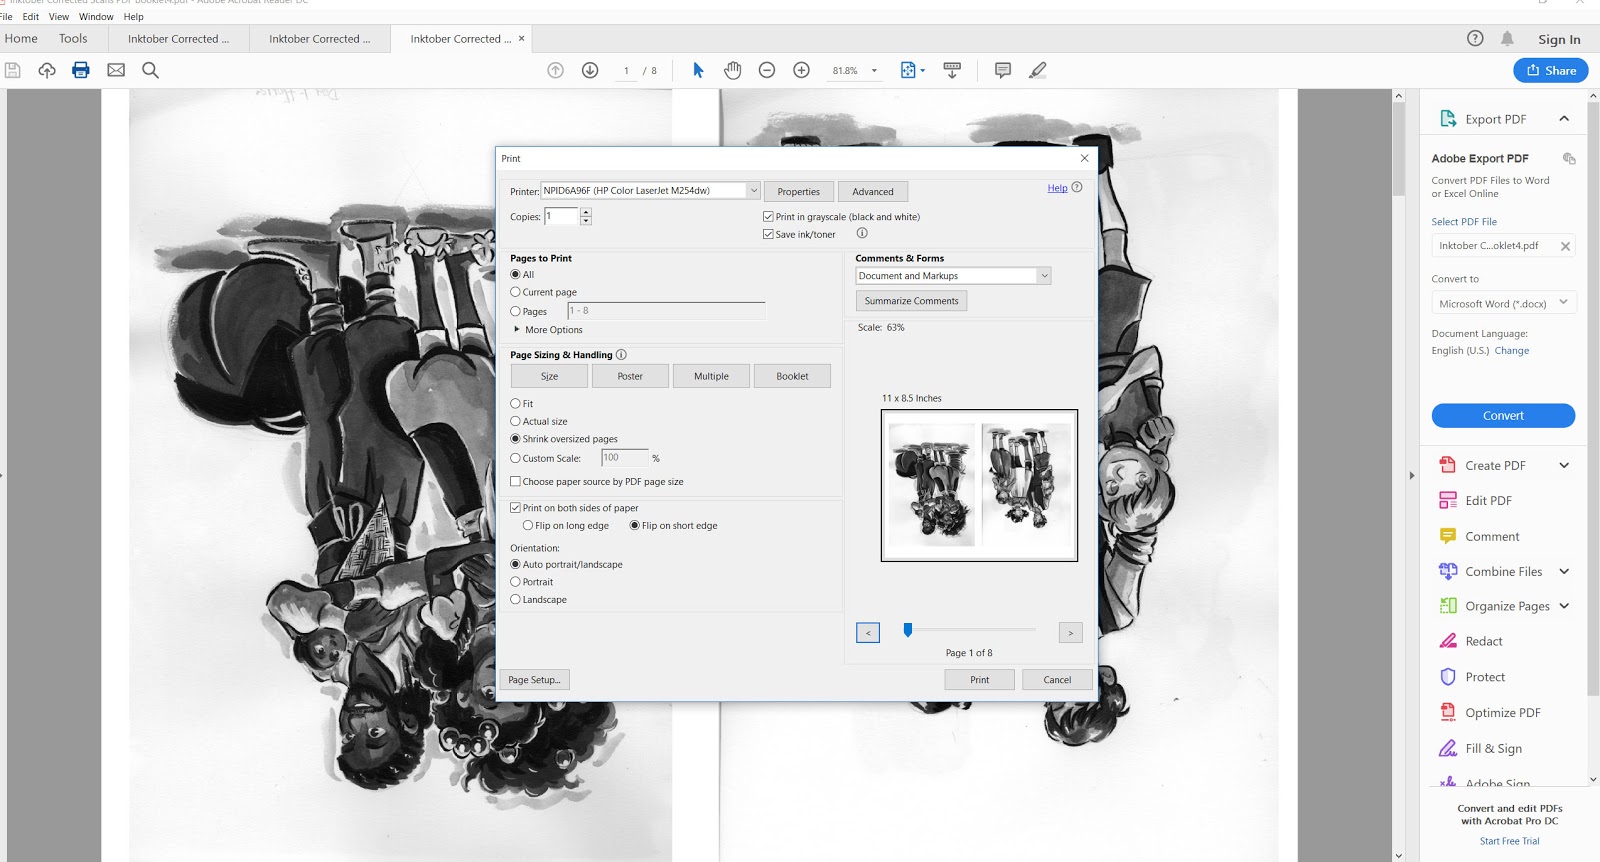Select Flip on long edge option
The image size is (1600, 862).
click(528, 526)
